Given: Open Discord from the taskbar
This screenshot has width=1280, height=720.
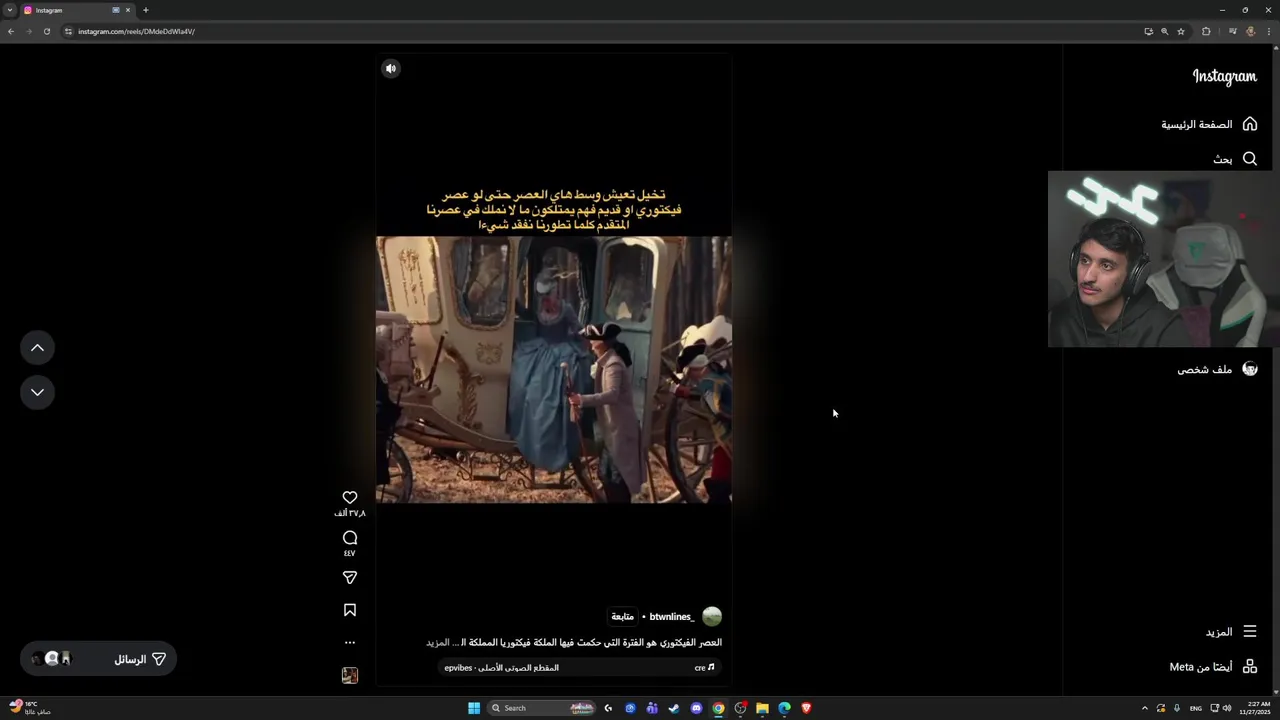Looking at the screenshot, I should 696,708.
